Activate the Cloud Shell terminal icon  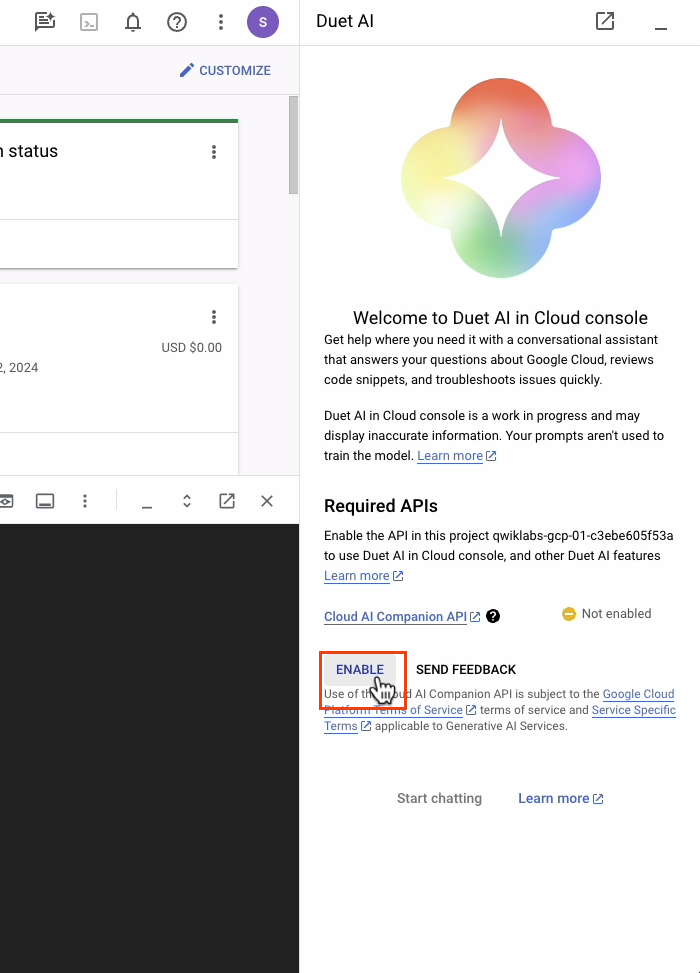tap(89, 21)
